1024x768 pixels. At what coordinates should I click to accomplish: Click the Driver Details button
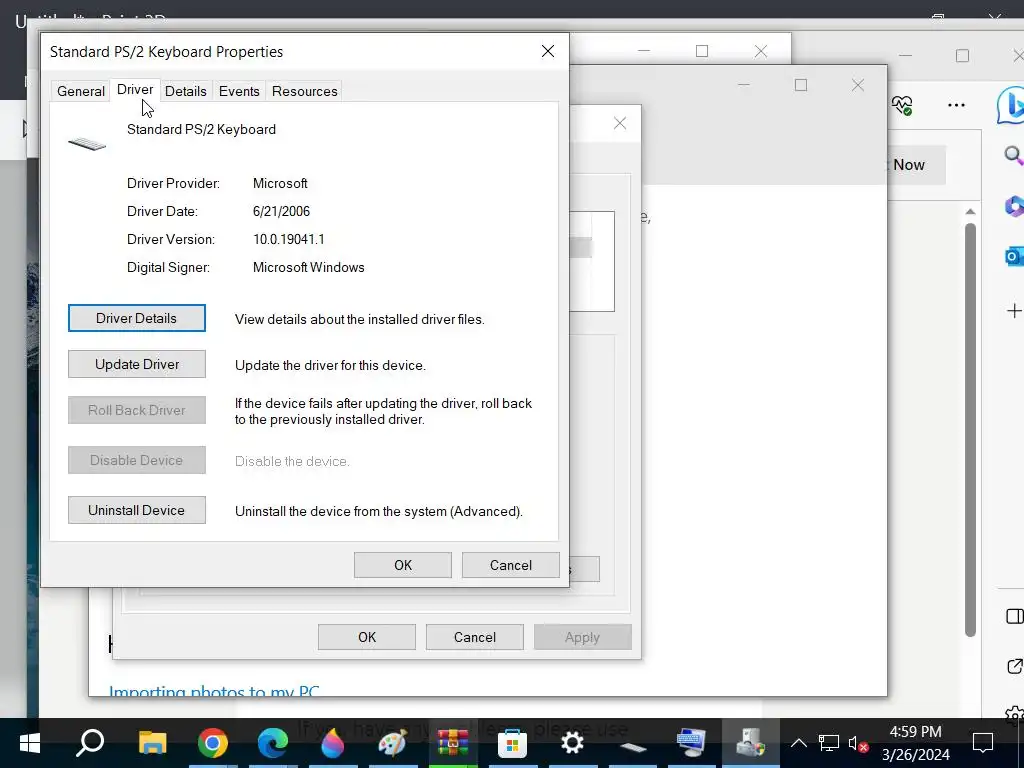[136, 318]
